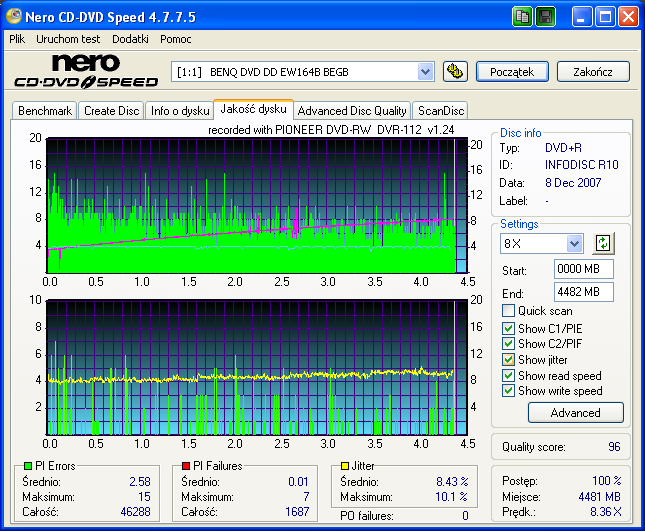Click PI Errors total 46288
The height and width of the screenshot is (531, 645).
(135, 512)
